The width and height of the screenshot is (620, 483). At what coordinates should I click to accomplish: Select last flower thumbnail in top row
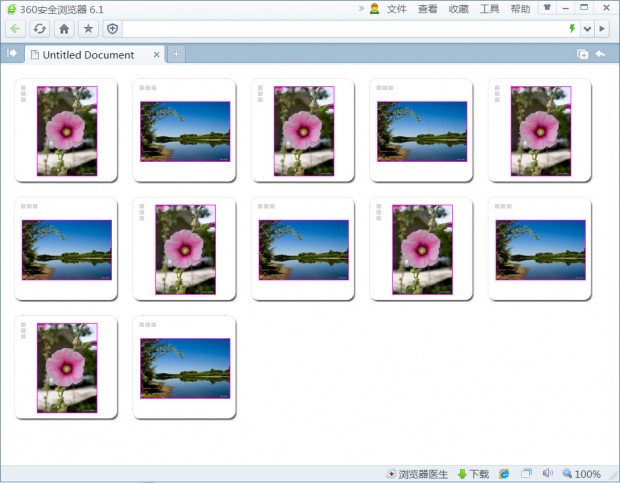pos(541,131)
